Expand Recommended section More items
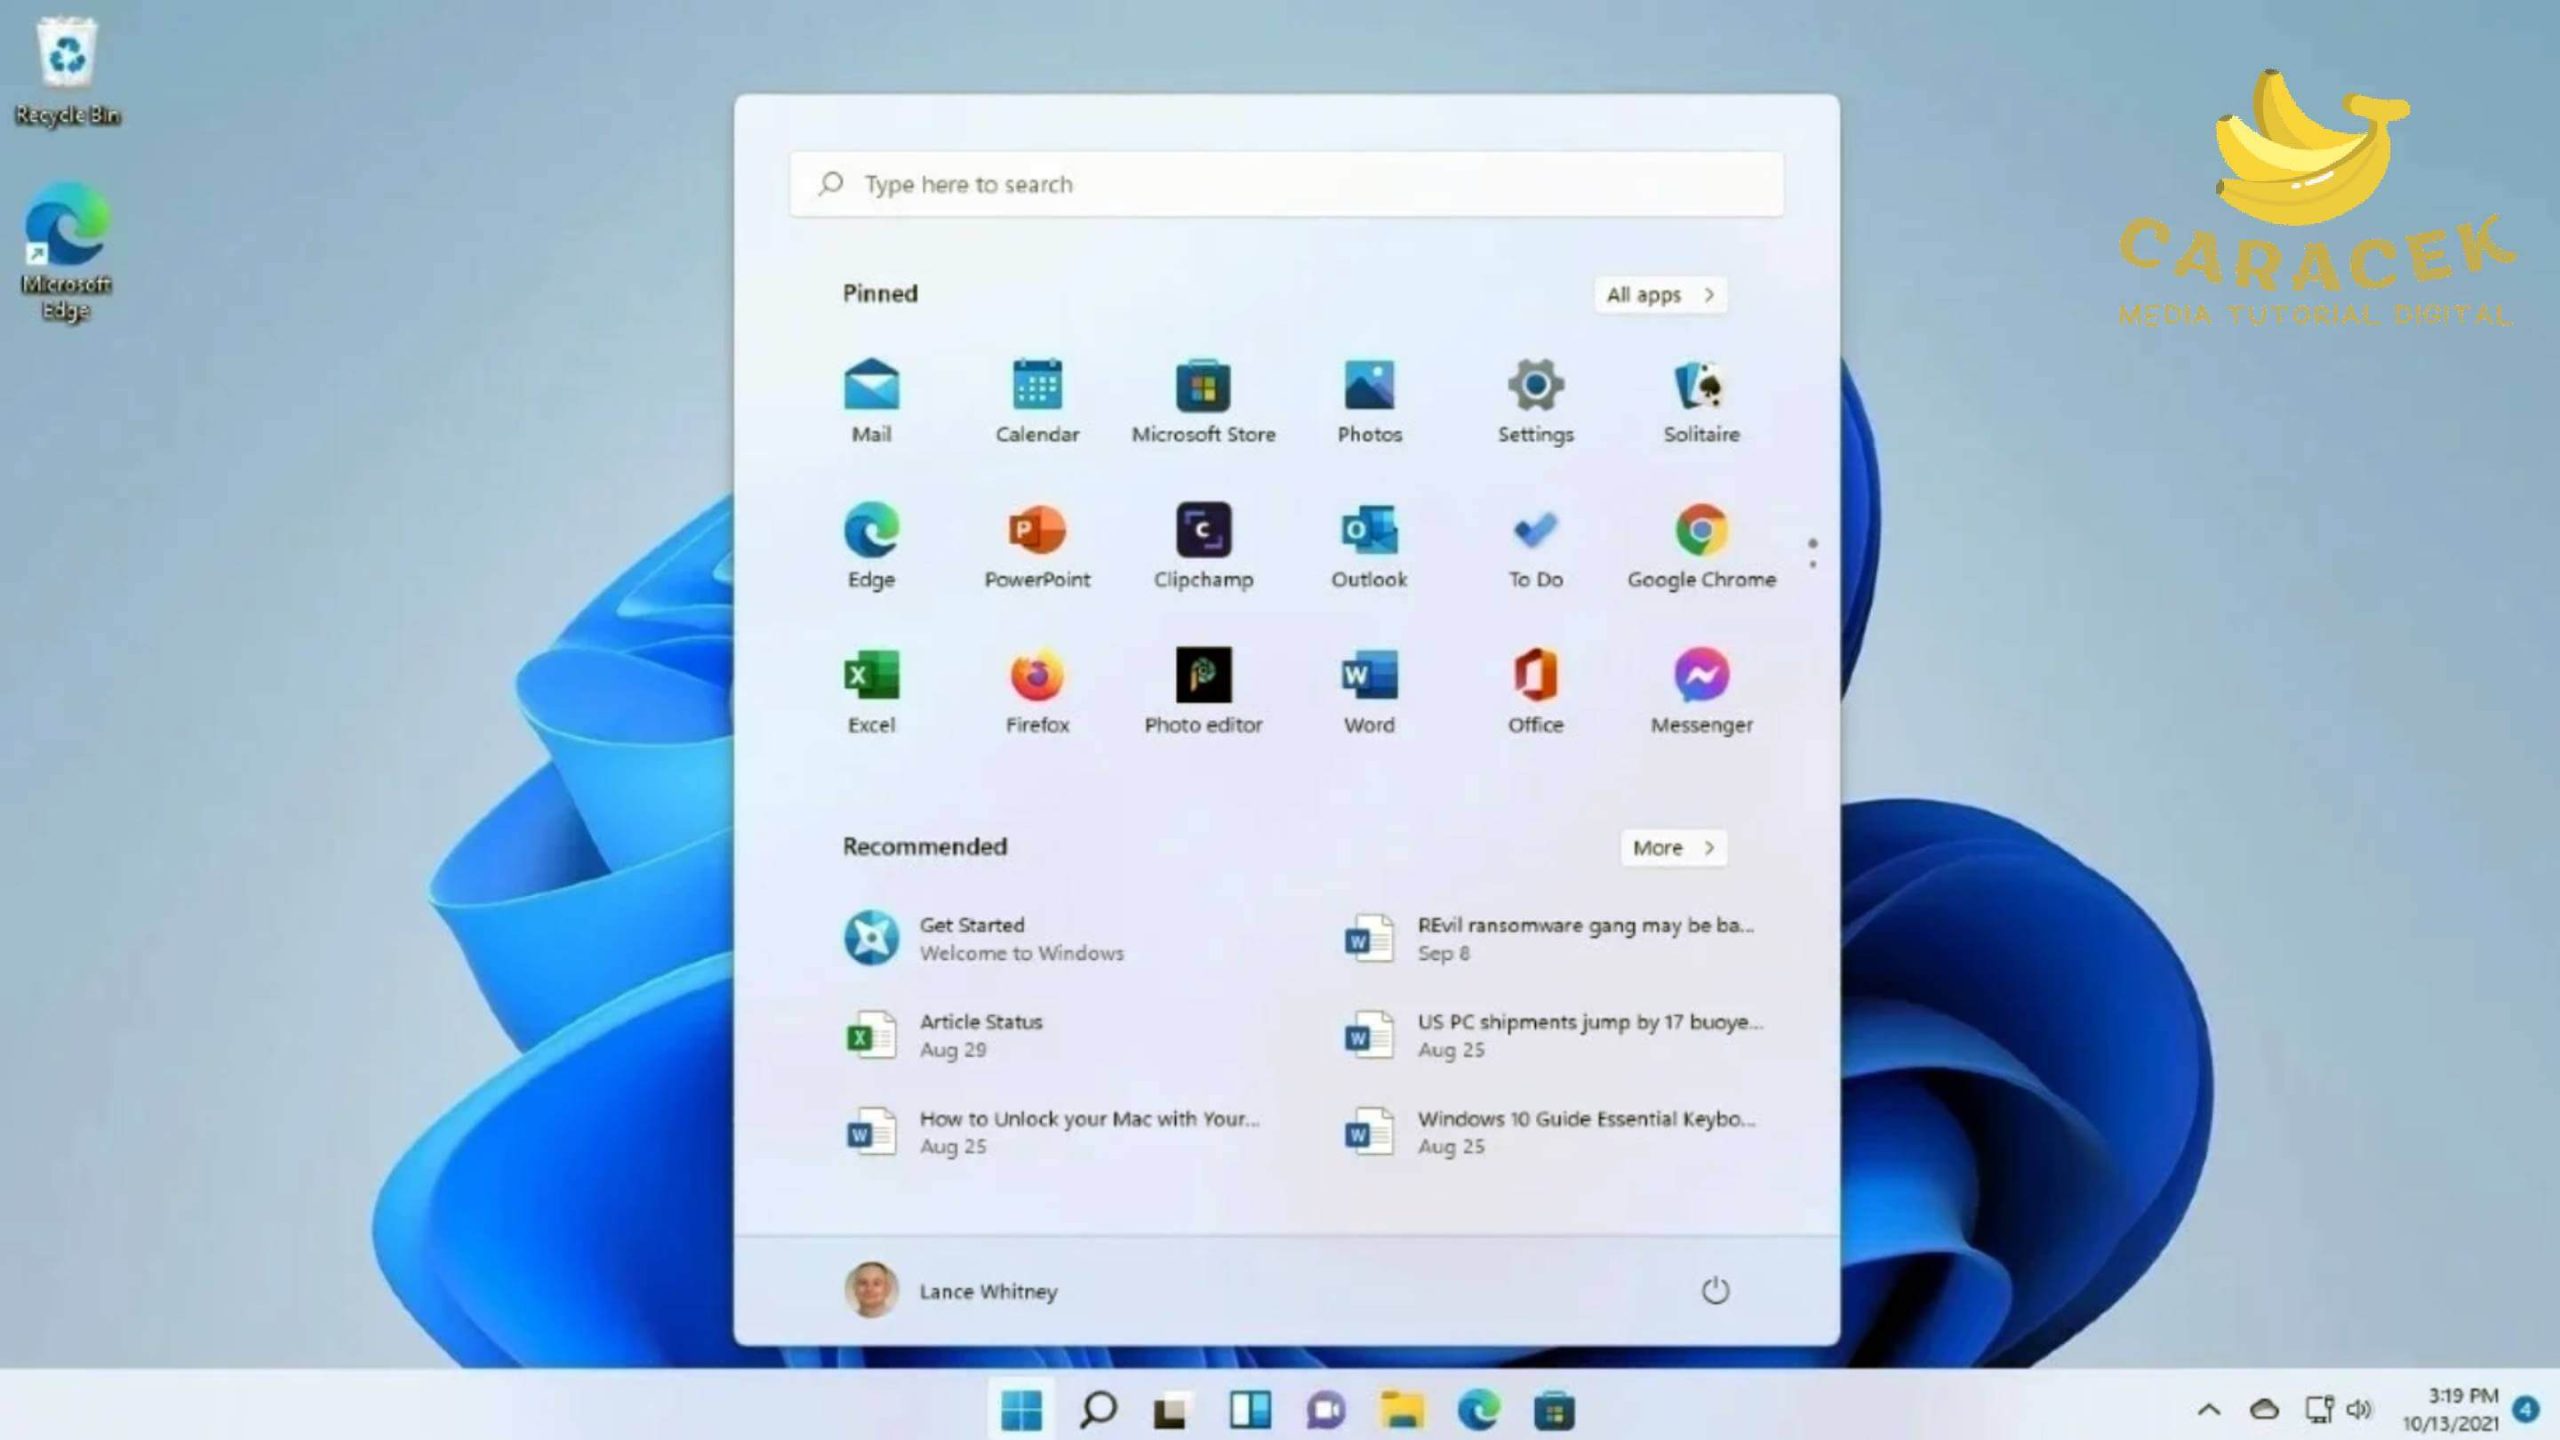The width and height of the screenshot is (2560, 1440). (1672, 846)
